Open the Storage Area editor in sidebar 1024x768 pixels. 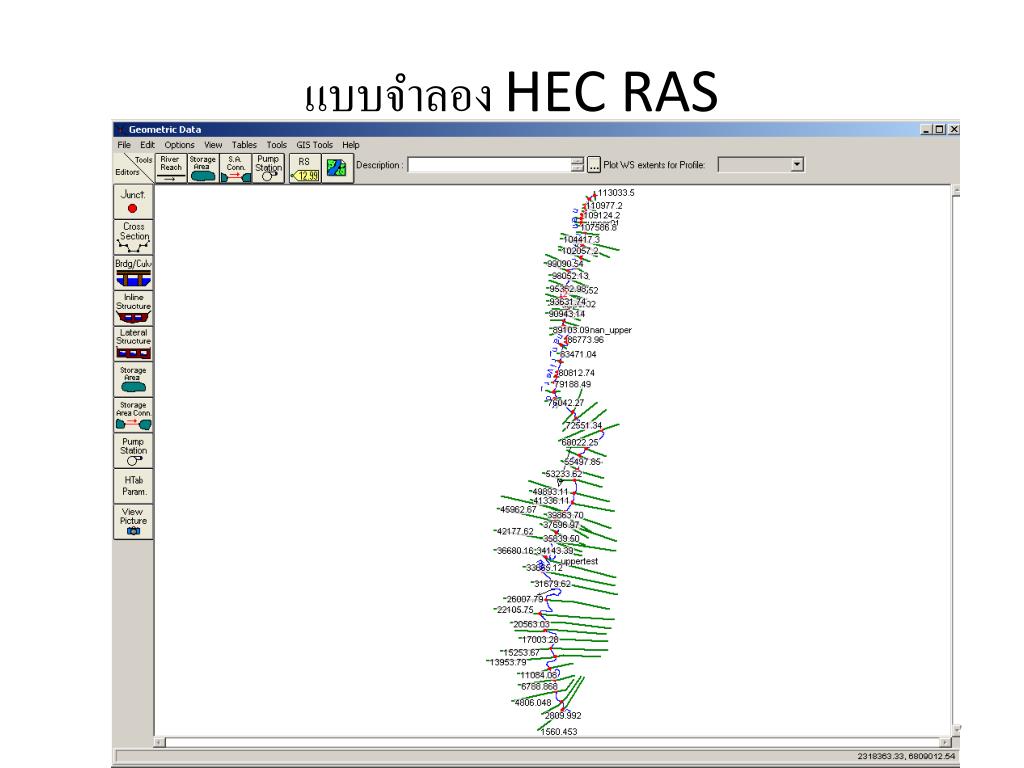pyautogui.click(x=133, y=379)
